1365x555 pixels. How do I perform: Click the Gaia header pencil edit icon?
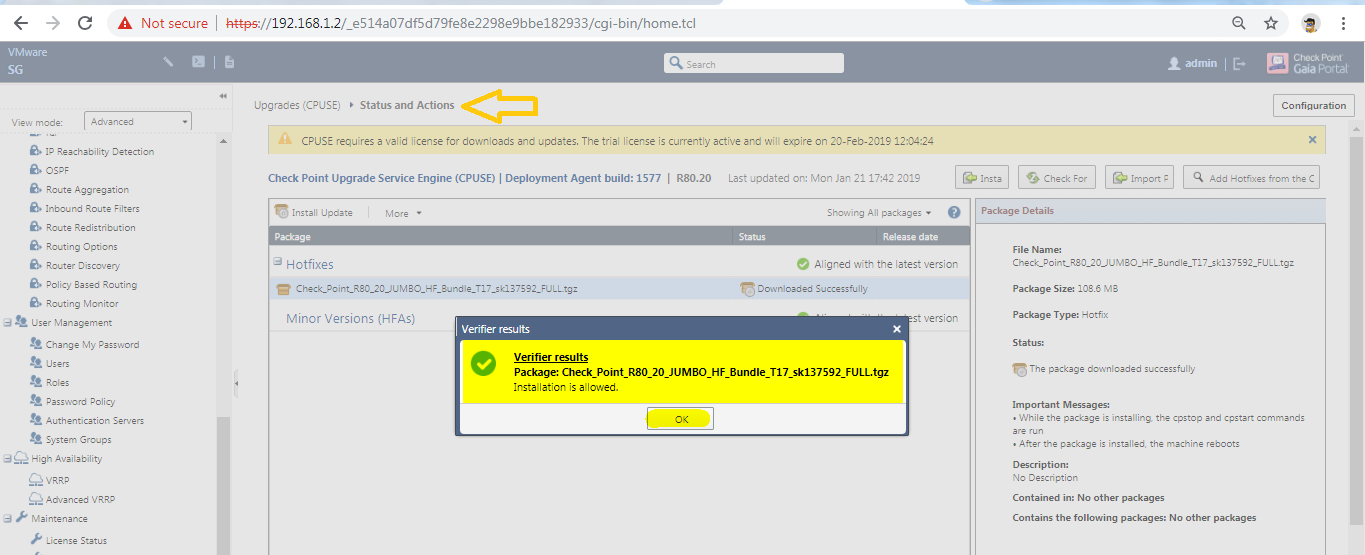[169, 62]
